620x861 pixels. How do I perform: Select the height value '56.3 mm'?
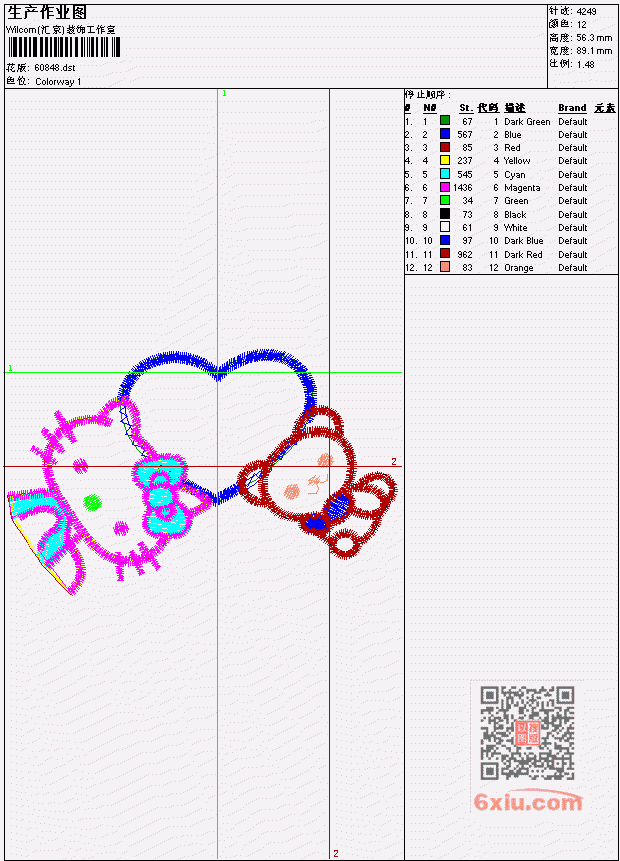[594, 38]
